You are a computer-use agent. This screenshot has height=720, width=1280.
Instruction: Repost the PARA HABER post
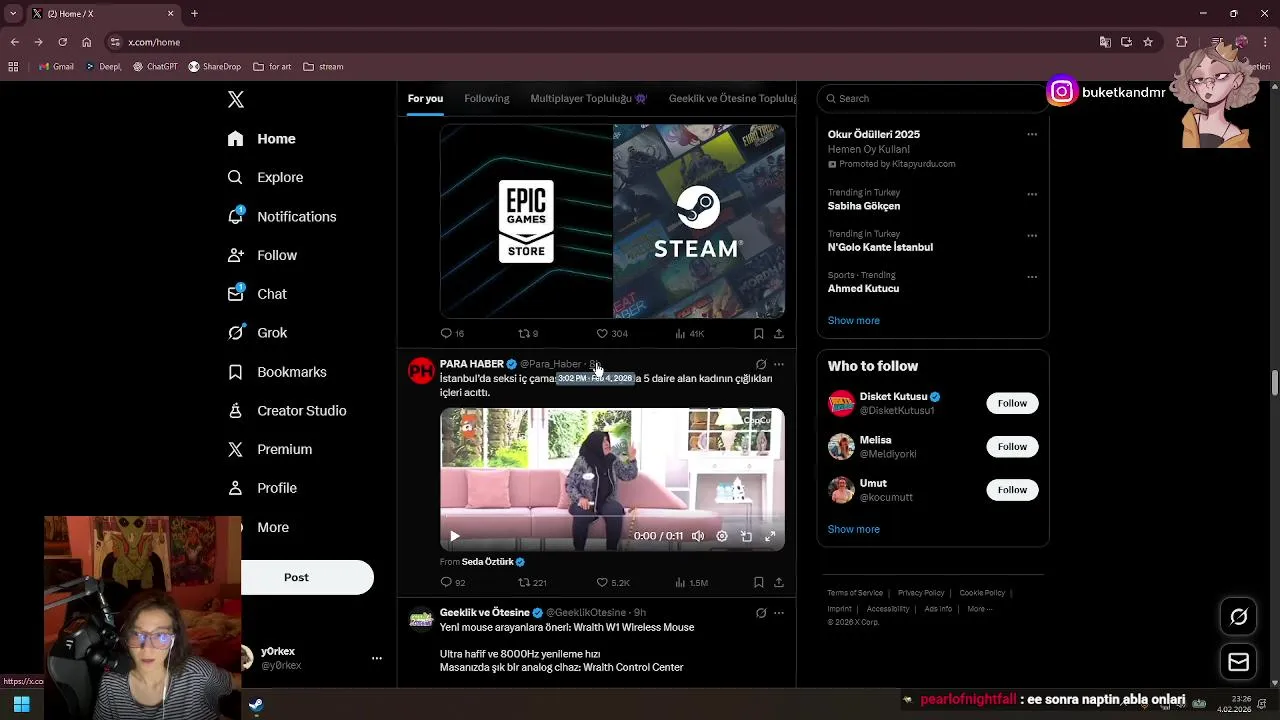(532, 582)
